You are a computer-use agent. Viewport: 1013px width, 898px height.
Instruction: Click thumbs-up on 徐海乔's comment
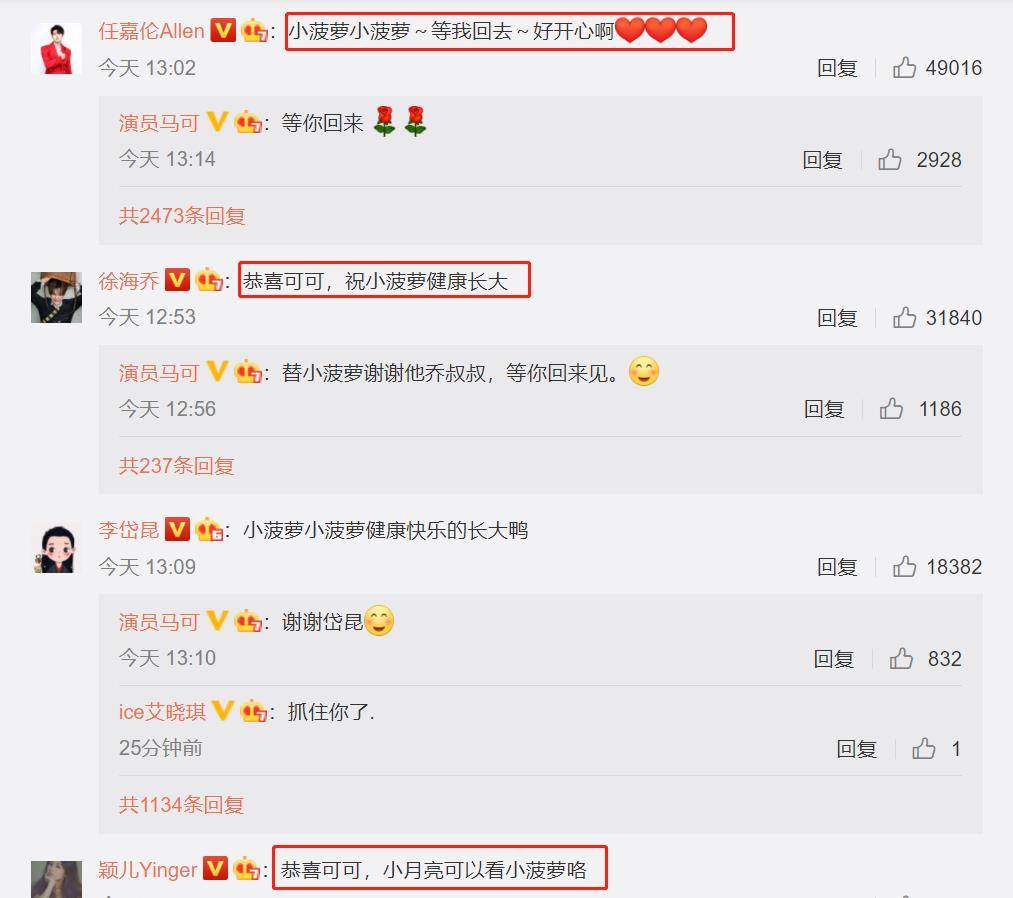click(904, 317)
